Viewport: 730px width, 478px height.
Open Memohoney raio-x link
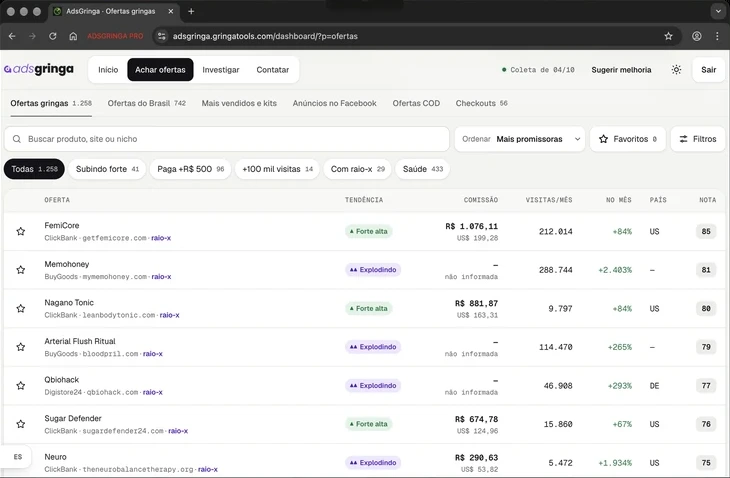[x=161, y=276]
